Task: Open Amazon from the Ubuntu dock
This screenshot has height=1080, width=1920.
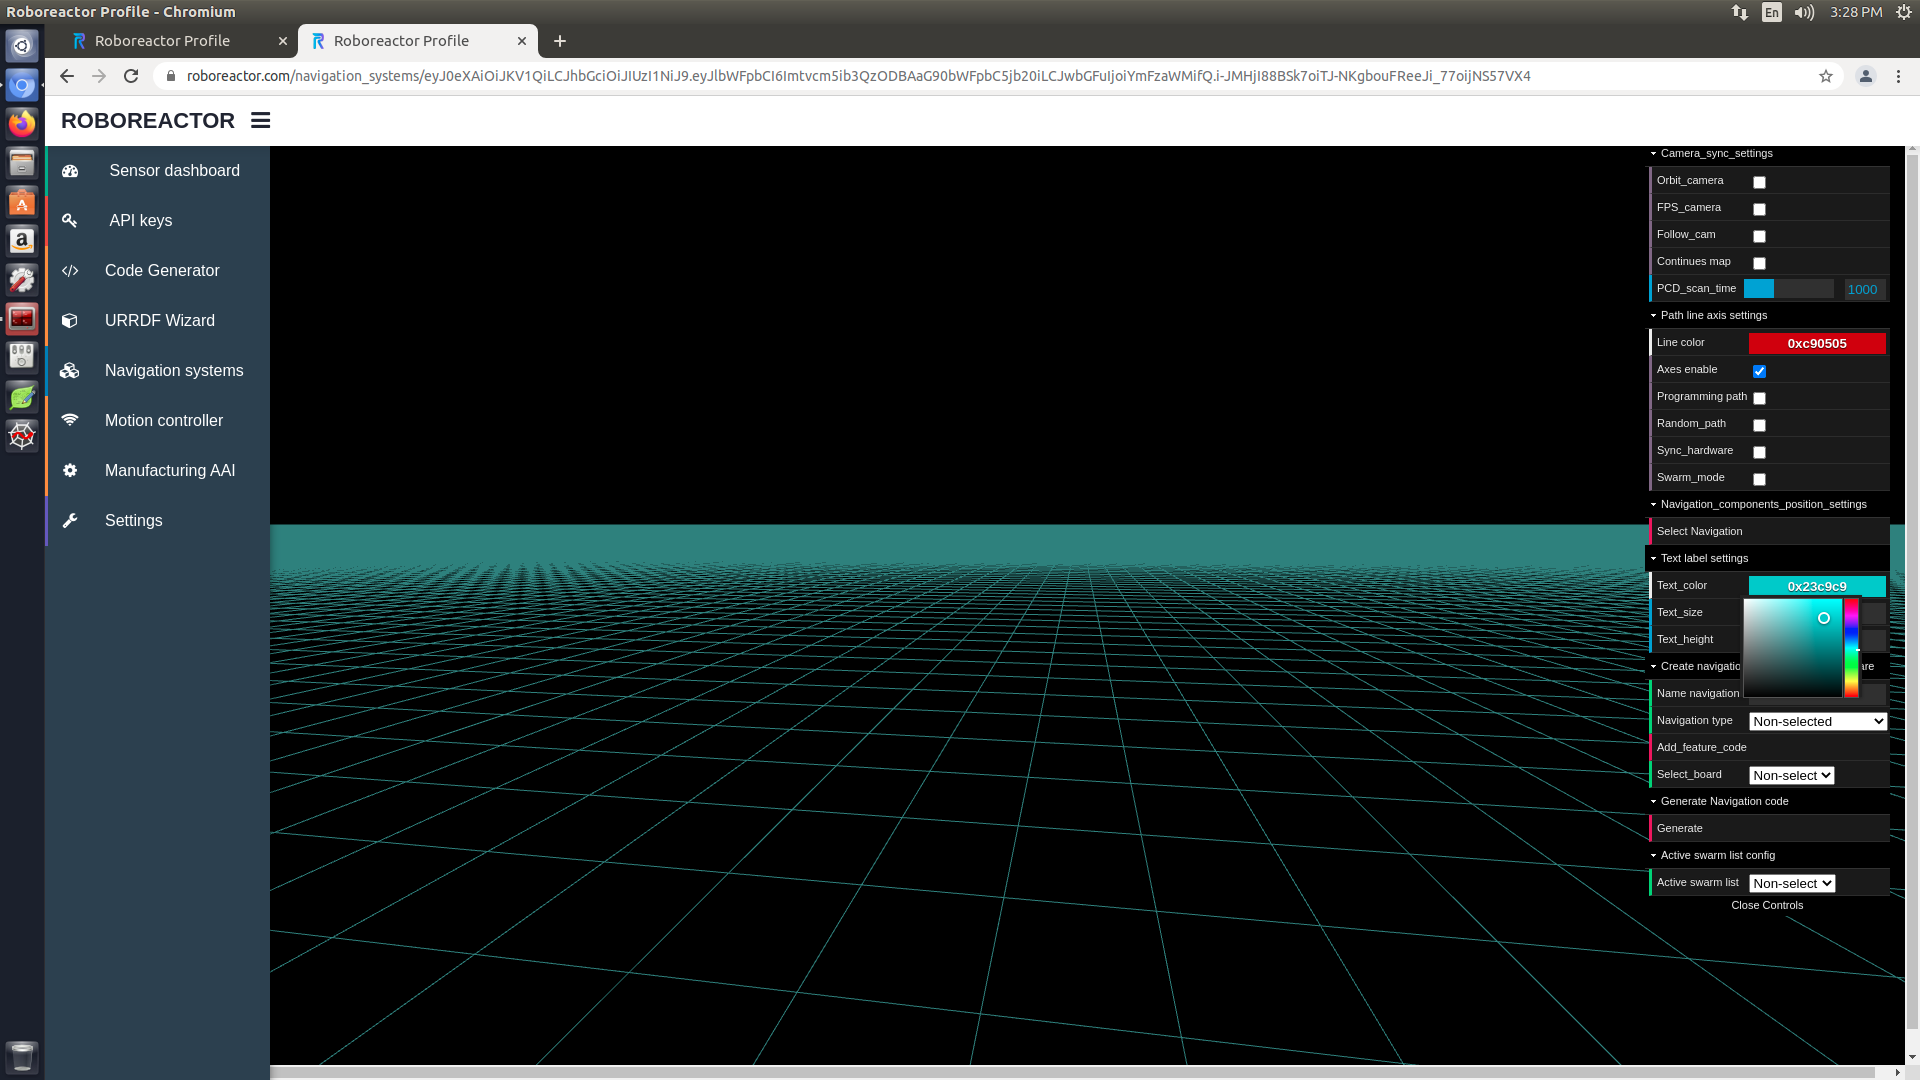Action: pos(22,241)
